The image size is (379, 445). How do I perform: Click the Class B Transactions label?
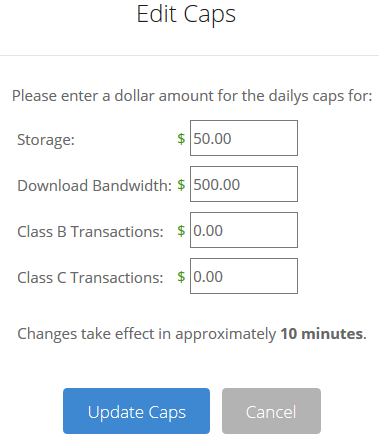click(90, 231)
